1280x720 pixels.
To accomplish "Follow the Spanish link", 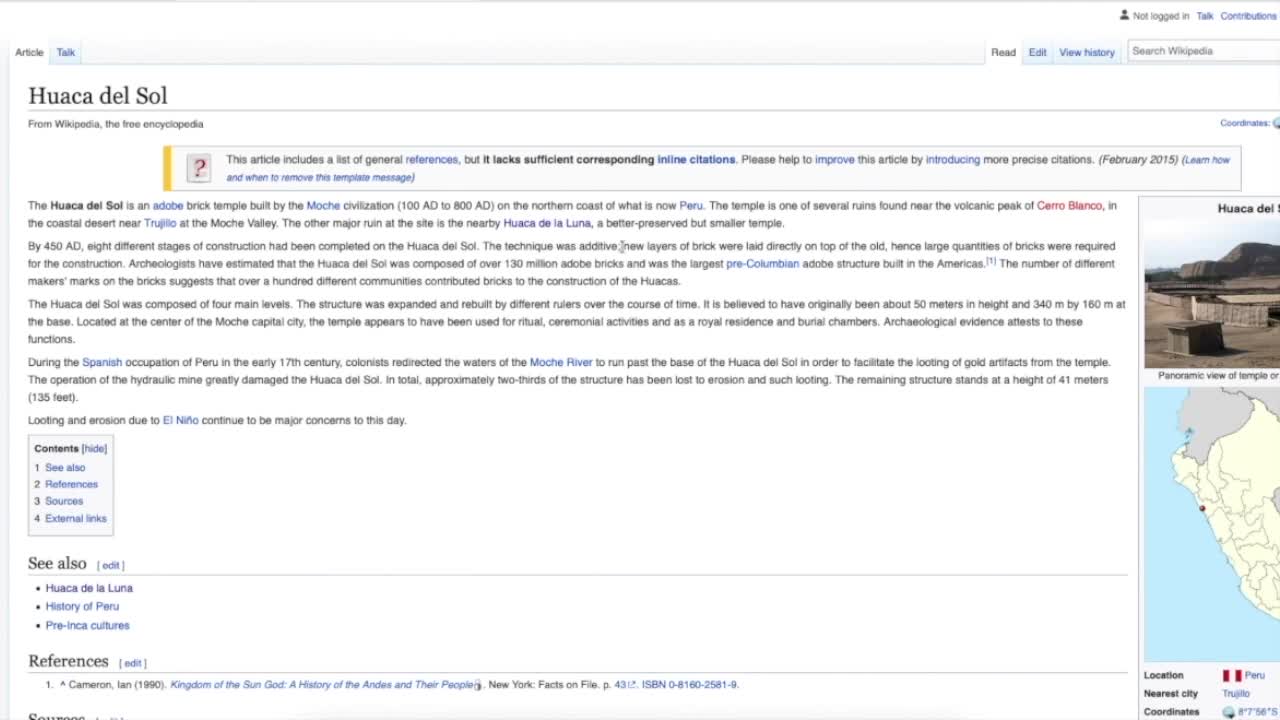I will tap(102, 362).
